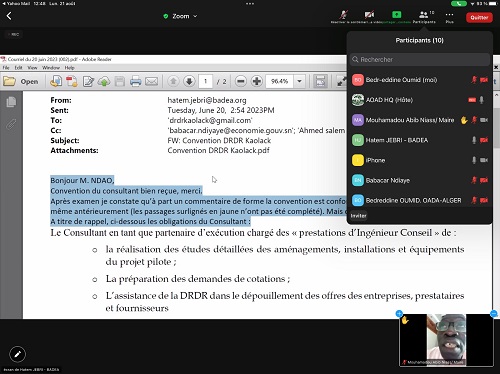Click the 96.4% zoom level field
This screenshot has height=374, width=500.
click(279, 81)
